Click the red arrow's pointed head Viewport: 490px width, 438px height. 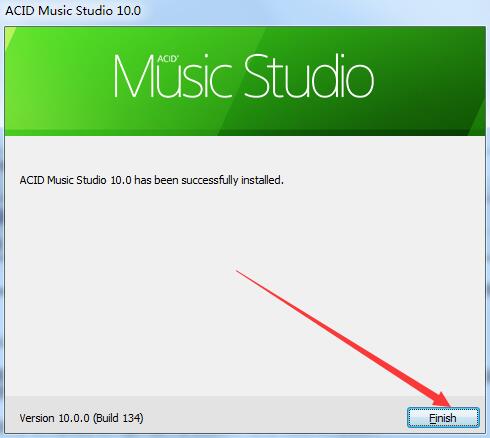tap(445, 401)
